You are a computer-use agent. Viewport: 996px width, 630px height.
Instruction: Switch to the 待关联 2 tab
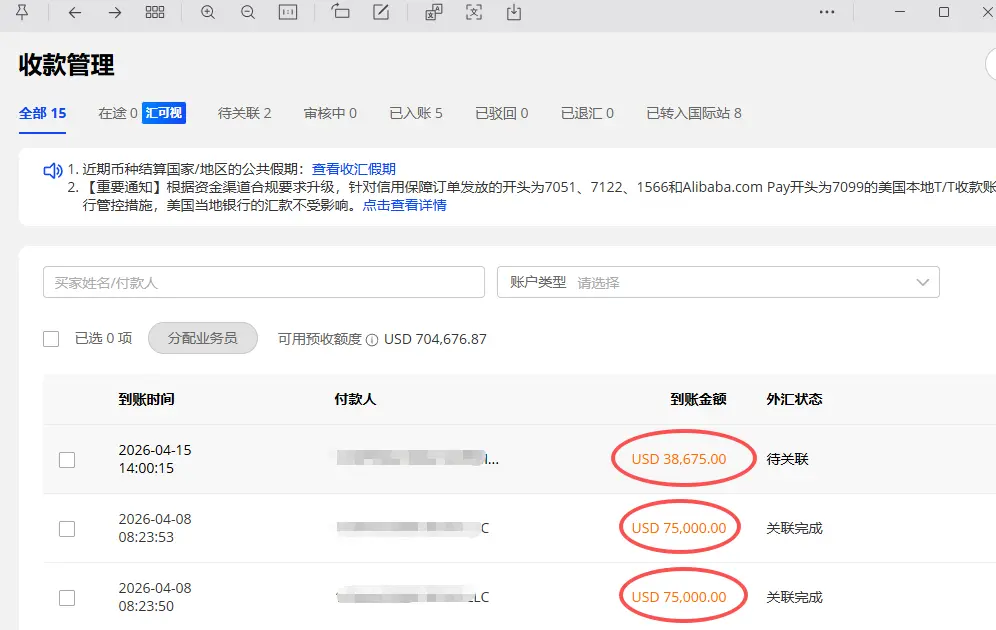pyautogui.click(x=244, y=113)
